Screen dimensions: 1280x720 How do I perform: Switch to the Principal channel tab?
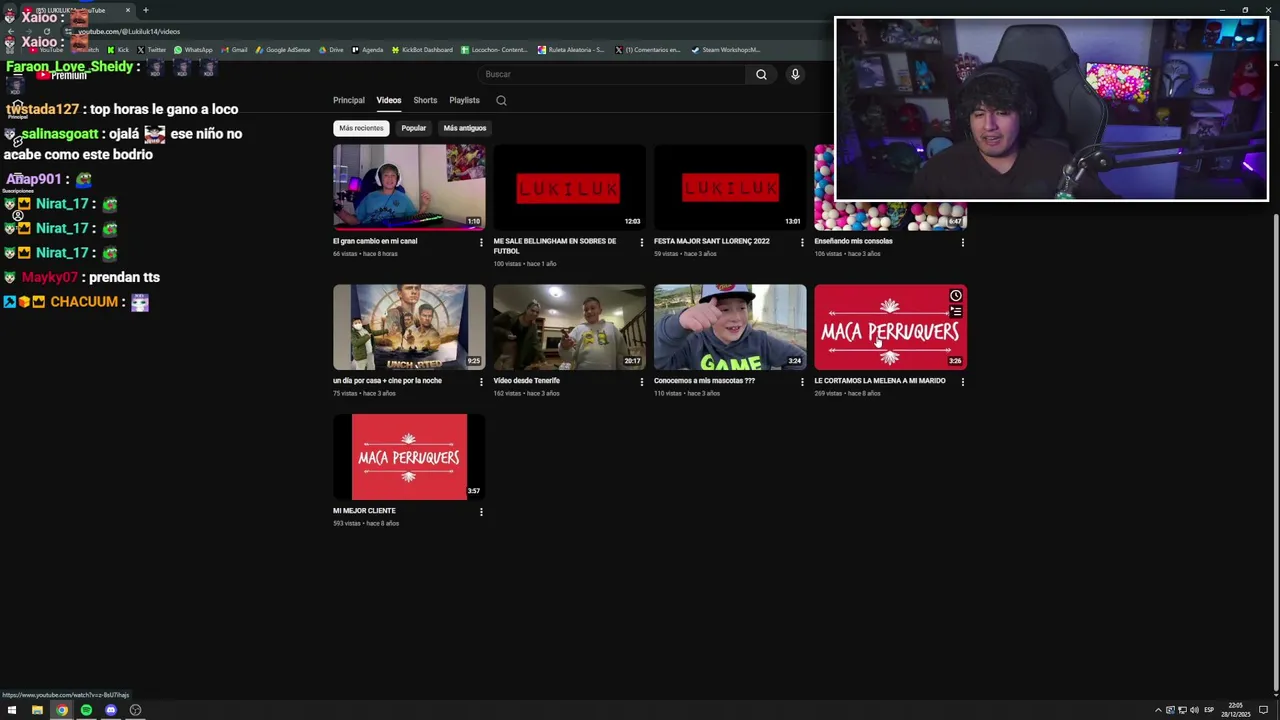pyautogui.click(x=349, y=100)
